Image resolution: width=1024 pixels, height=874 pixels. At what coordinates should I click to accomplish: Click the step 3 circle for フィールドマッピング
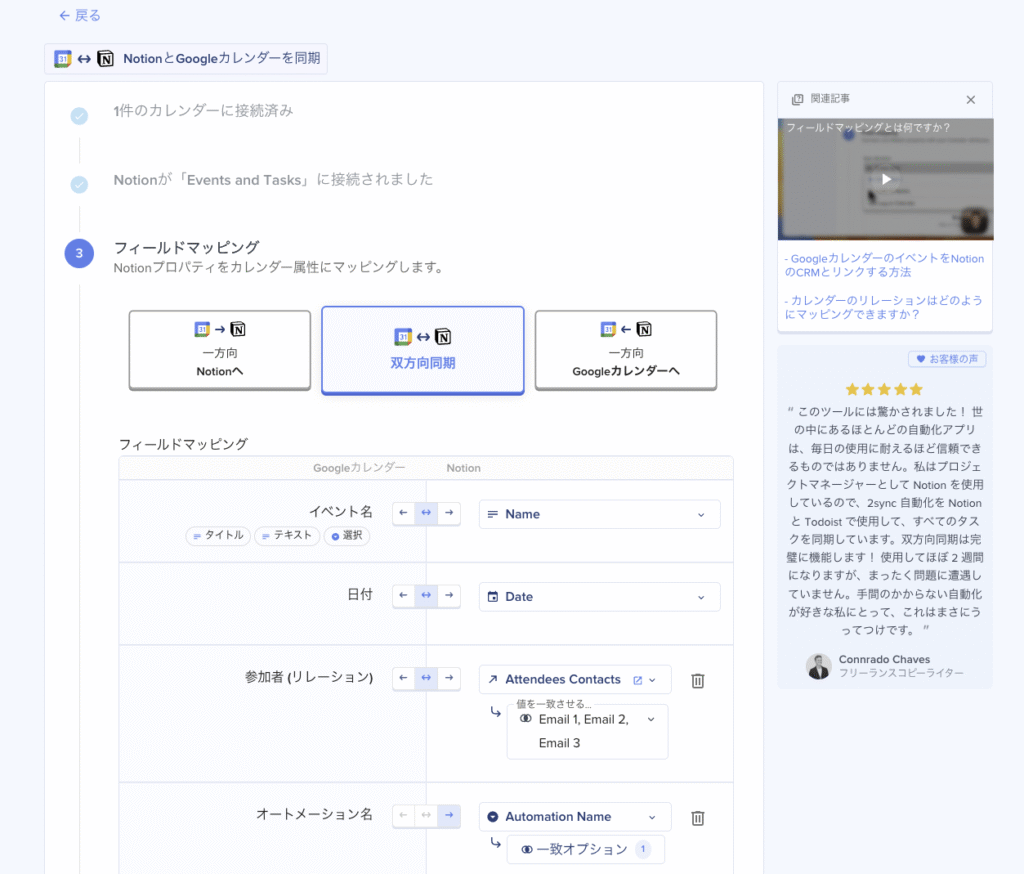[79, 253]
